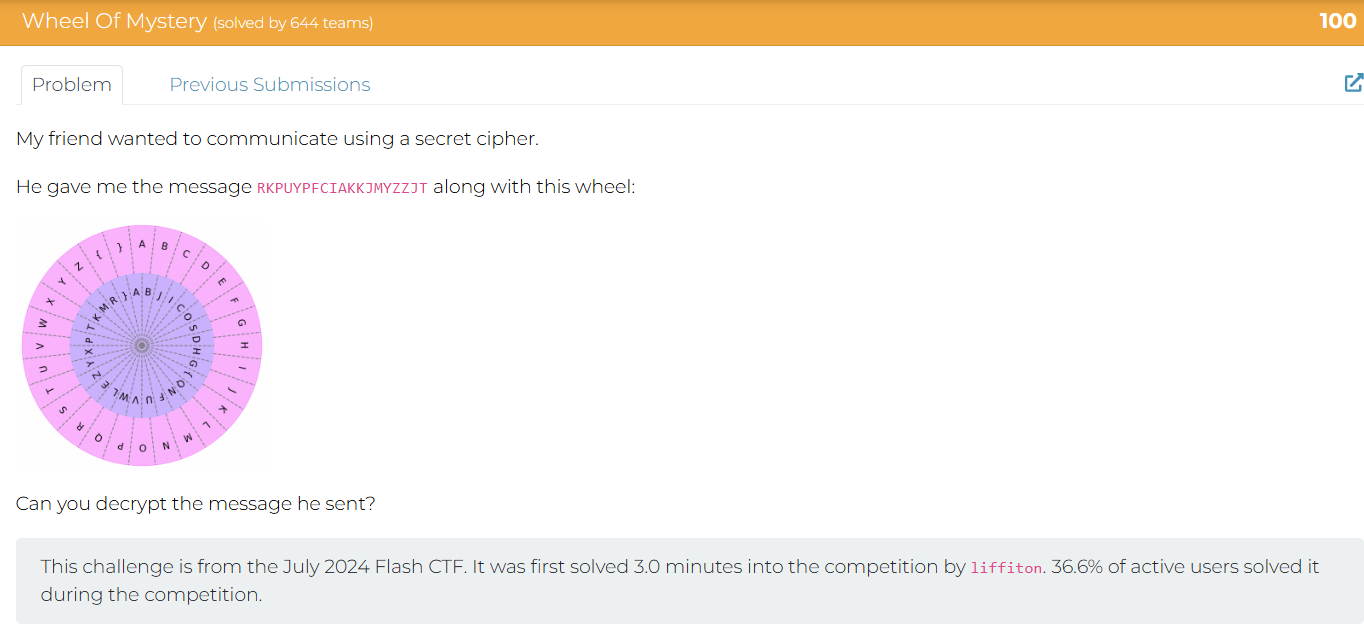
Task: Open the challenge in a new window icon
Action: point(1353,83)
